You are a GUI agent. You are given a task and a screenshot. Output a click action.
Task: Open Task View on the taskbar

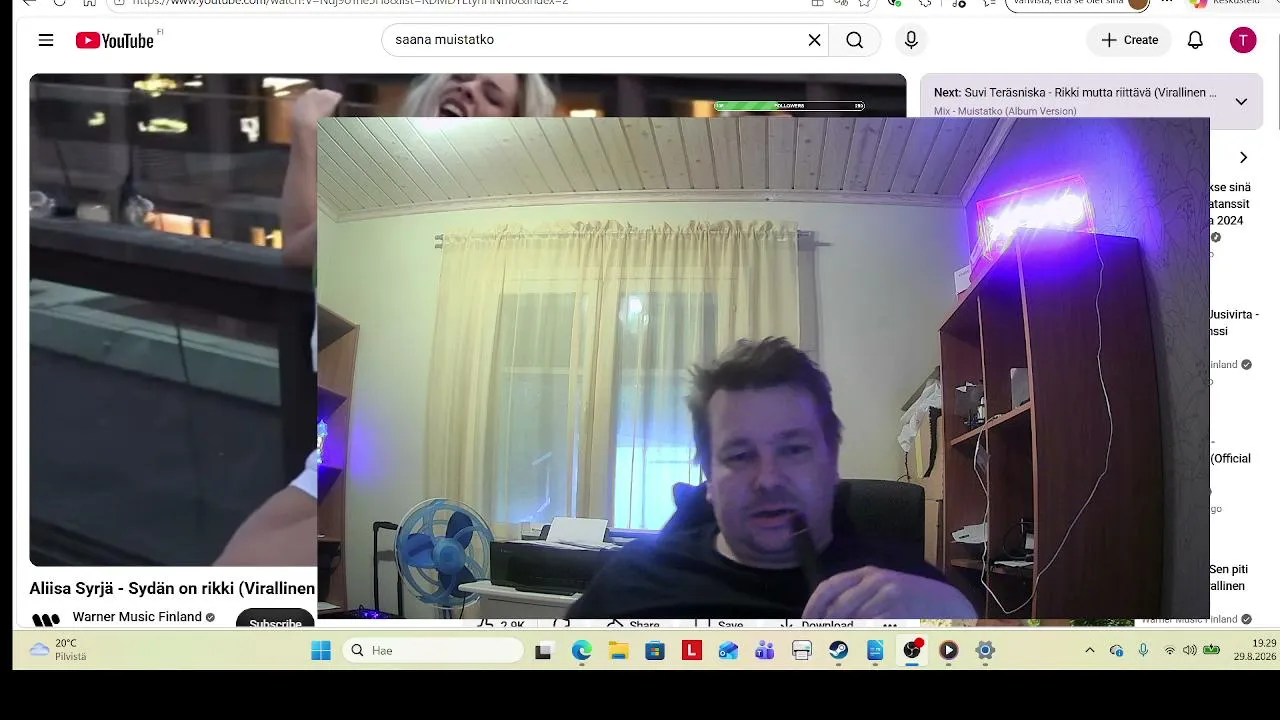click(x=544, y=651)
